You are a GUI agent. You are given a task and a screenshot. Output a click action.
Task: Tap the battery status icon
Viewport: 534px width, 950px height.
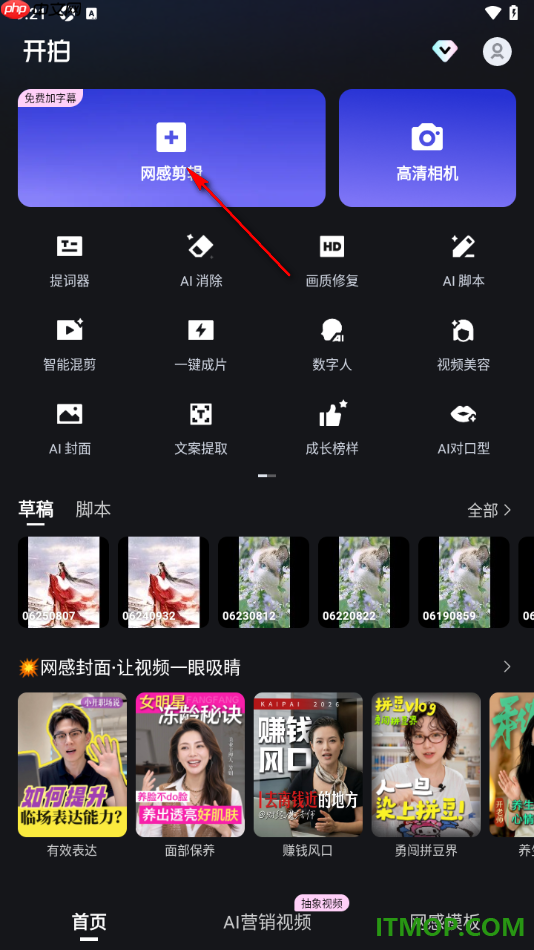(x=513, y=12)
